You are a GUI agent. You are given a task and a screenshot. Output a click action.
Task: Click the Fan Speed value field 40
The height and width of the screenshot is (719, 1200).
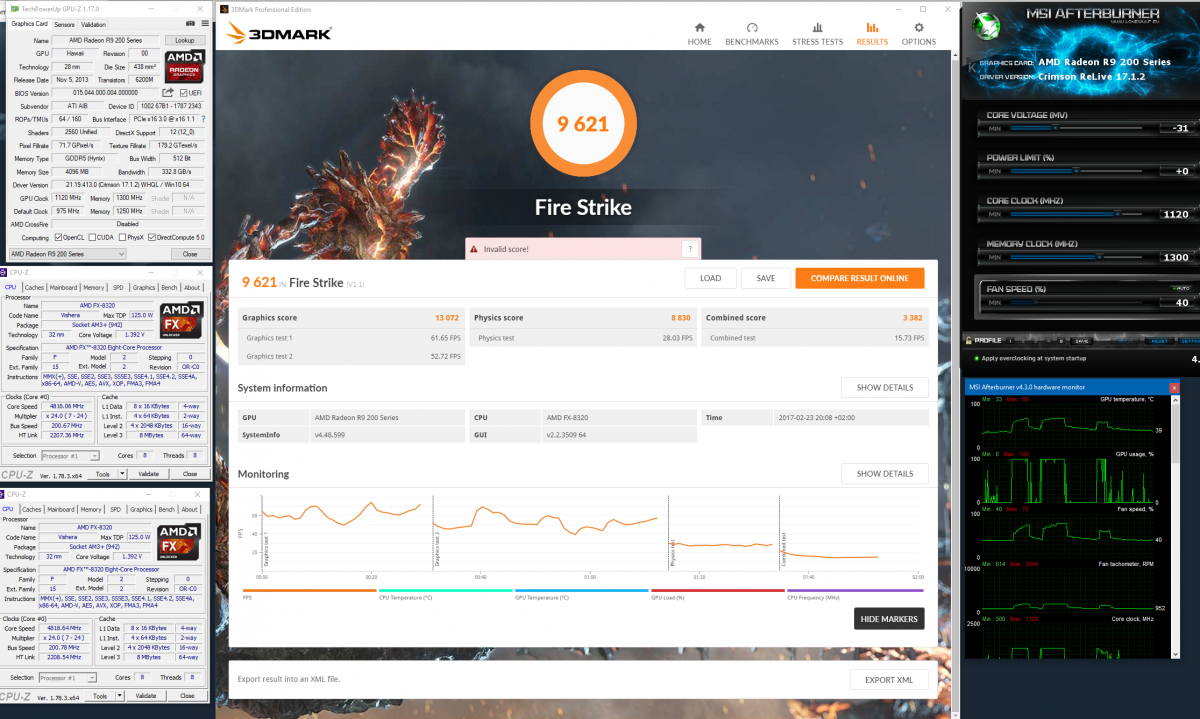click(x=1176, y=302)
